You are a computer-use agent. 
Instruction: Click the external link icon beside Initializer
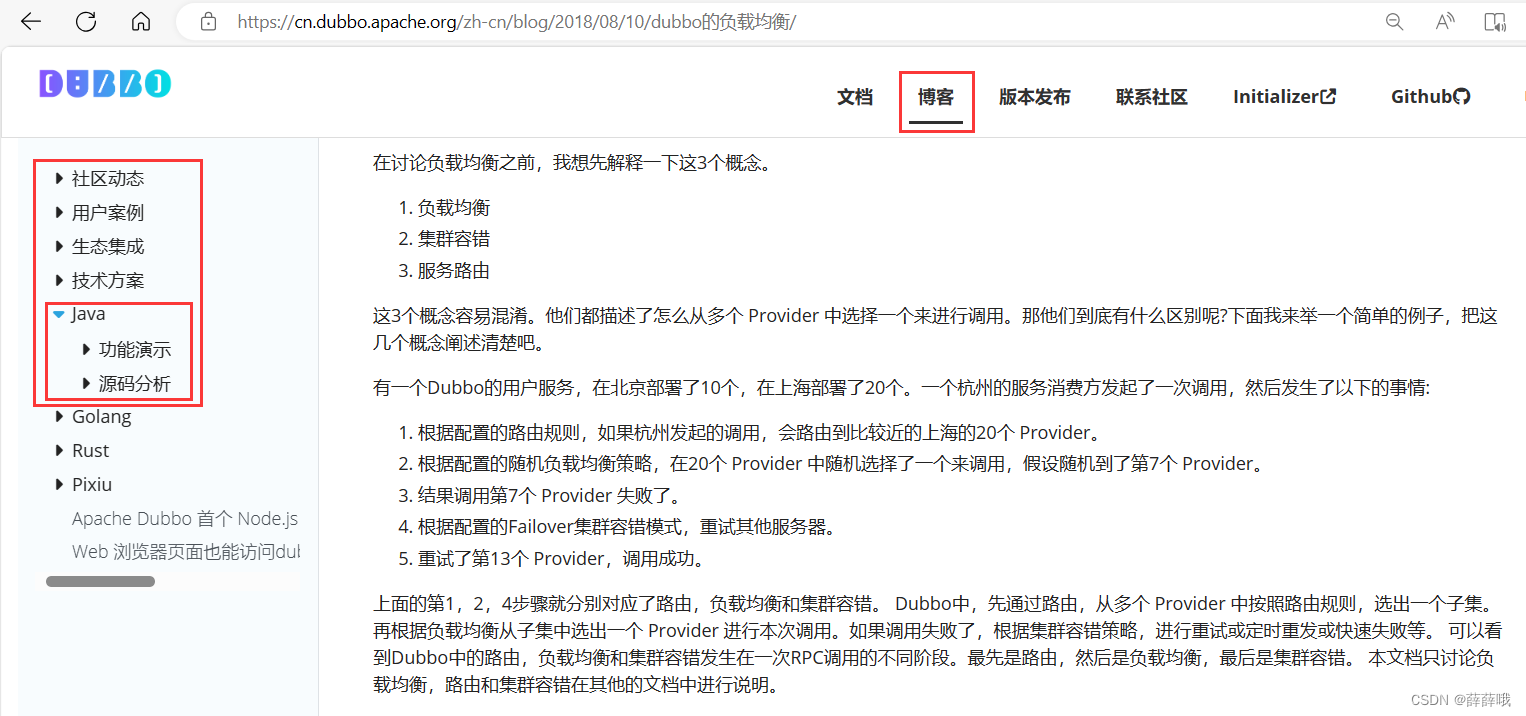[x=1328, y=95]
